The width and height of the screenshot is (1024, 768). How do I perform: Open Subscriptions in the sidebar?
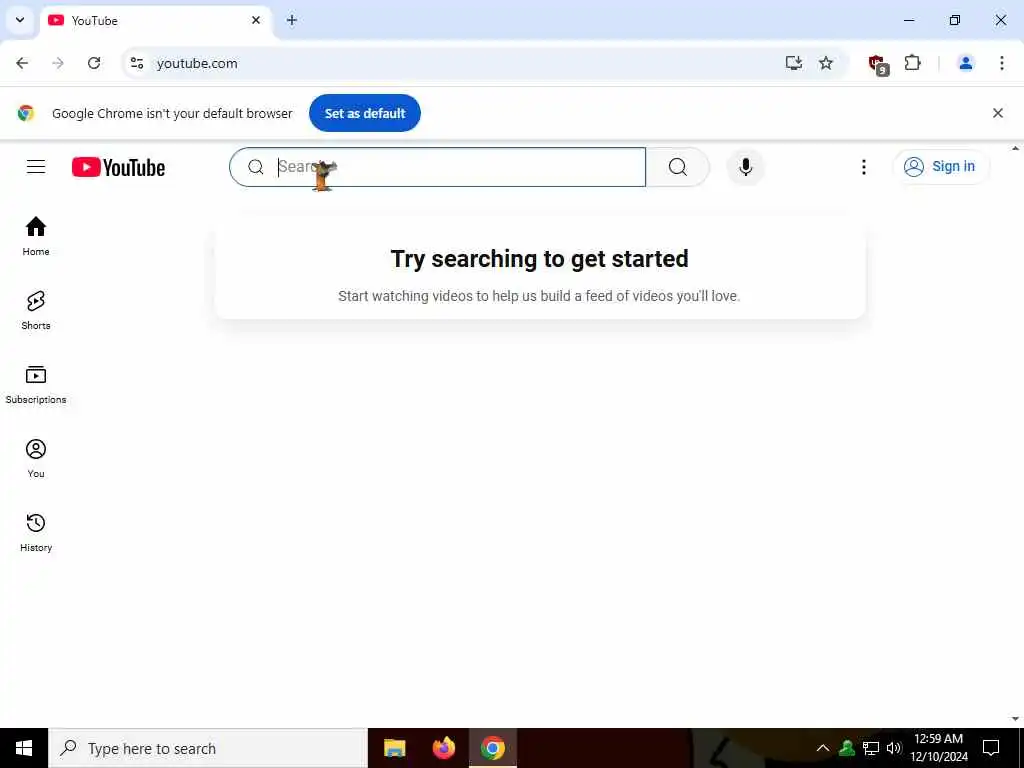click(36, 384)
